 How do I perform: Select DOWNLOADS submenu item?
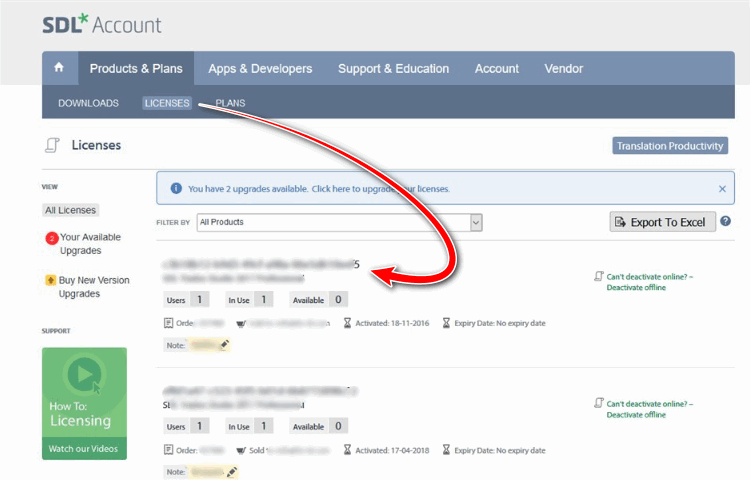click(x=88, y=103)
